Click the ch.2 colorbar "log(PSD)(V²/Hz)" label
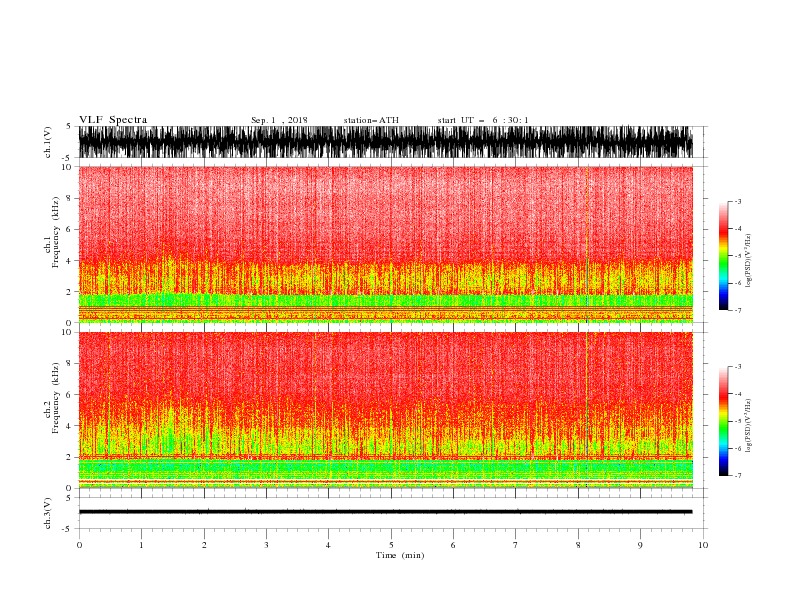 pyautogui.click(x=748, y=426)
